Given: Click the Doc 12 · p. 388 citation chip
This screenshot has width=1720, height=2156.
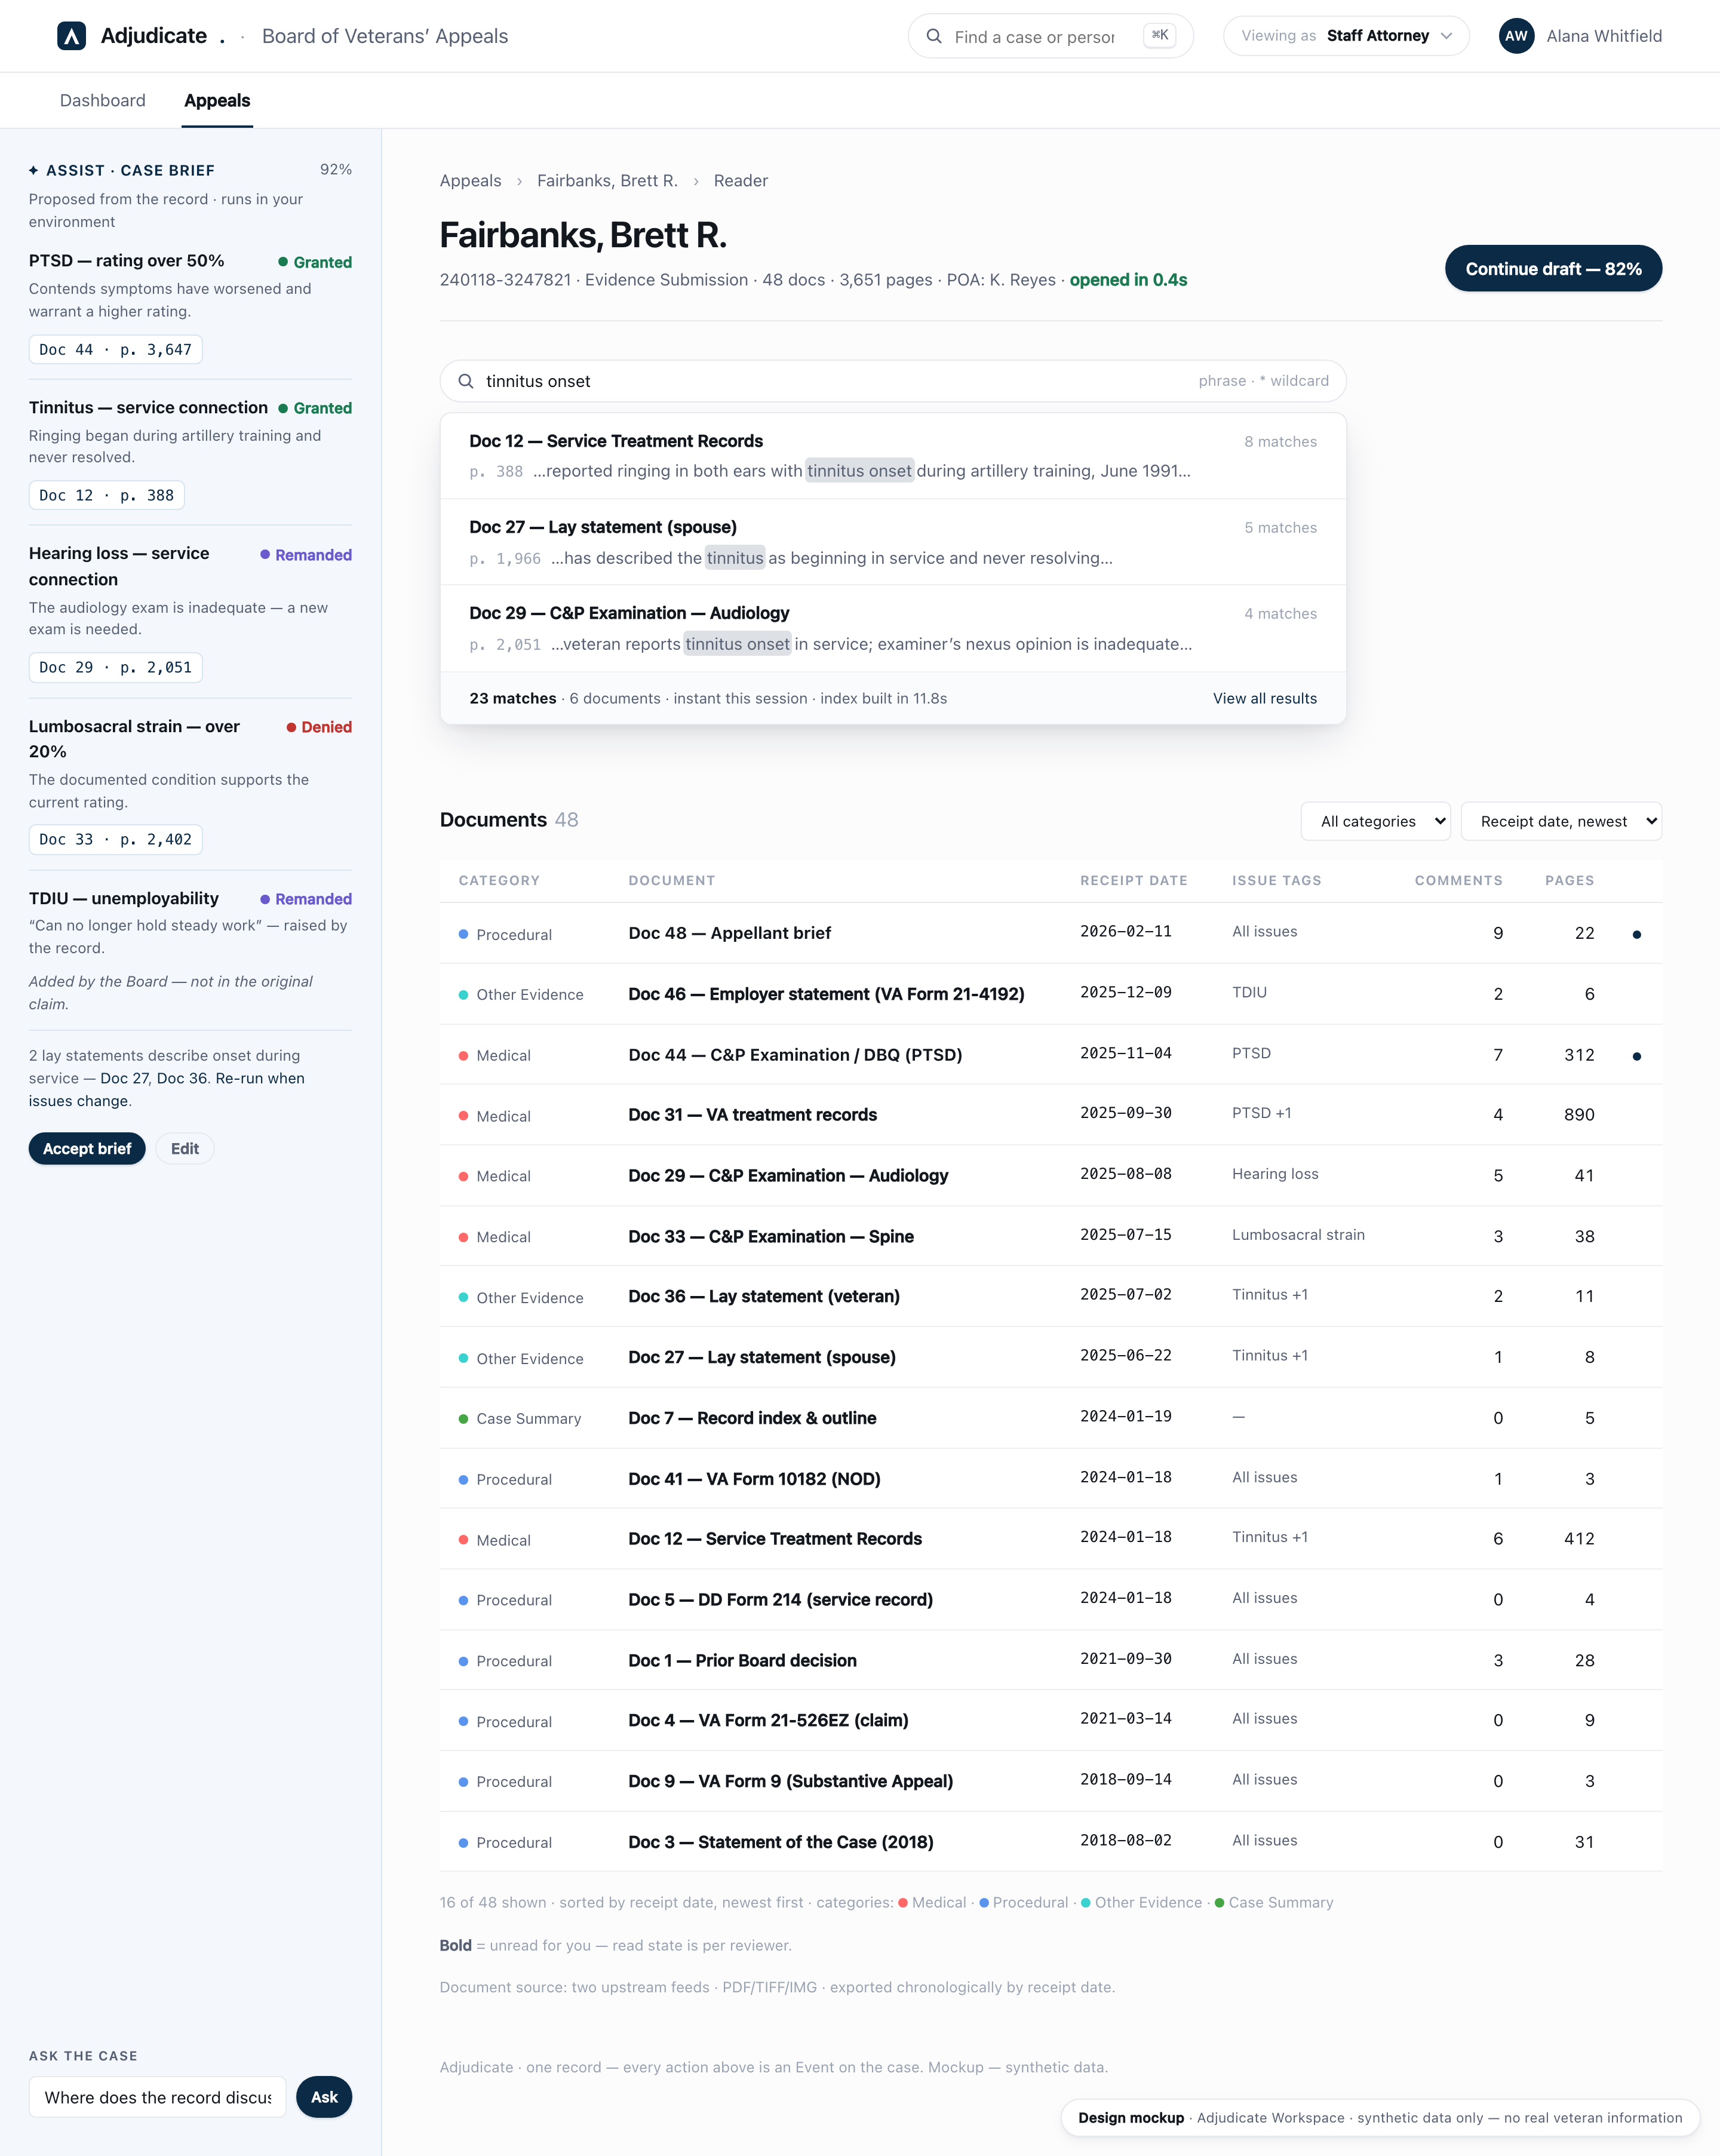Looking at the screenshot, I should [x=107, y=495].
